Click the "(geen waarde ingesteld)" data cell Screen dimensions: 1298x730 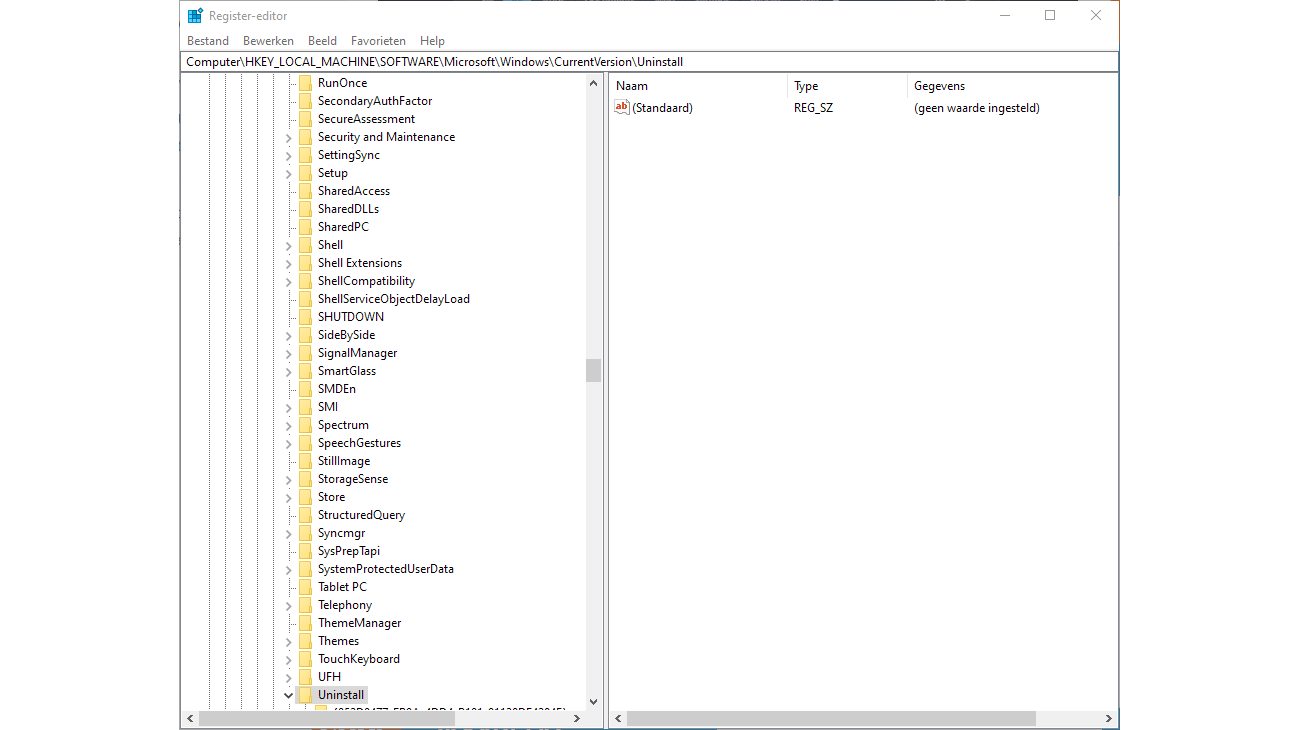pyautogui.click(x=977, y=108)
